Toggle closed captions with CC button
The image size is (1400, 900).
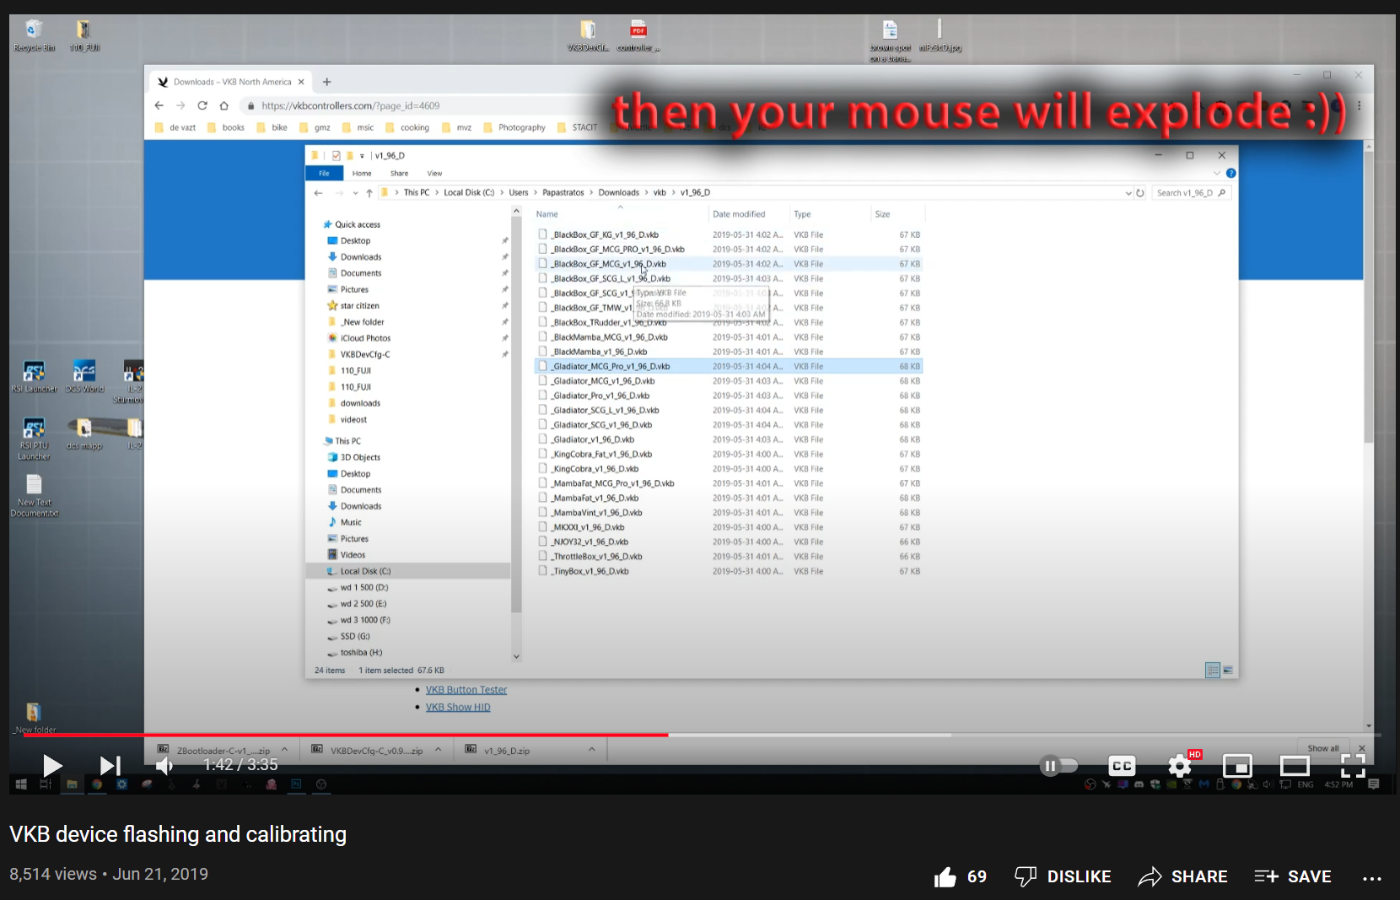click(1122, 766)
